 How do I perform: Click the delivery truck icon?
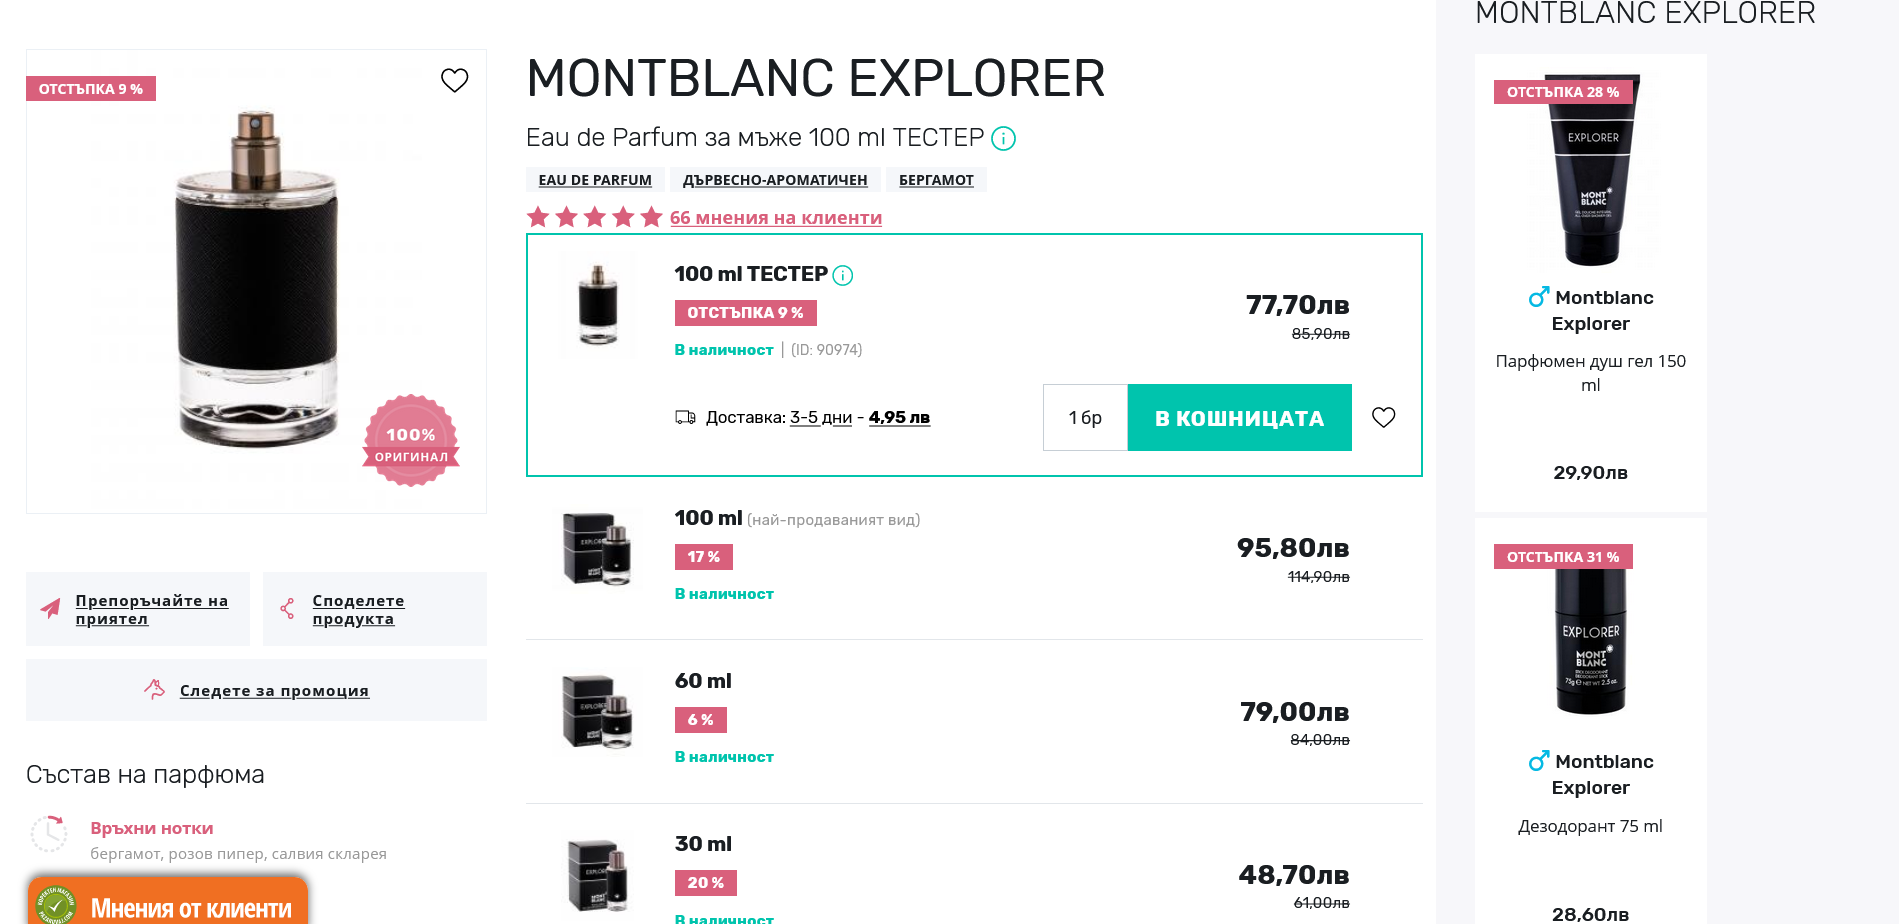pos(685,417)
